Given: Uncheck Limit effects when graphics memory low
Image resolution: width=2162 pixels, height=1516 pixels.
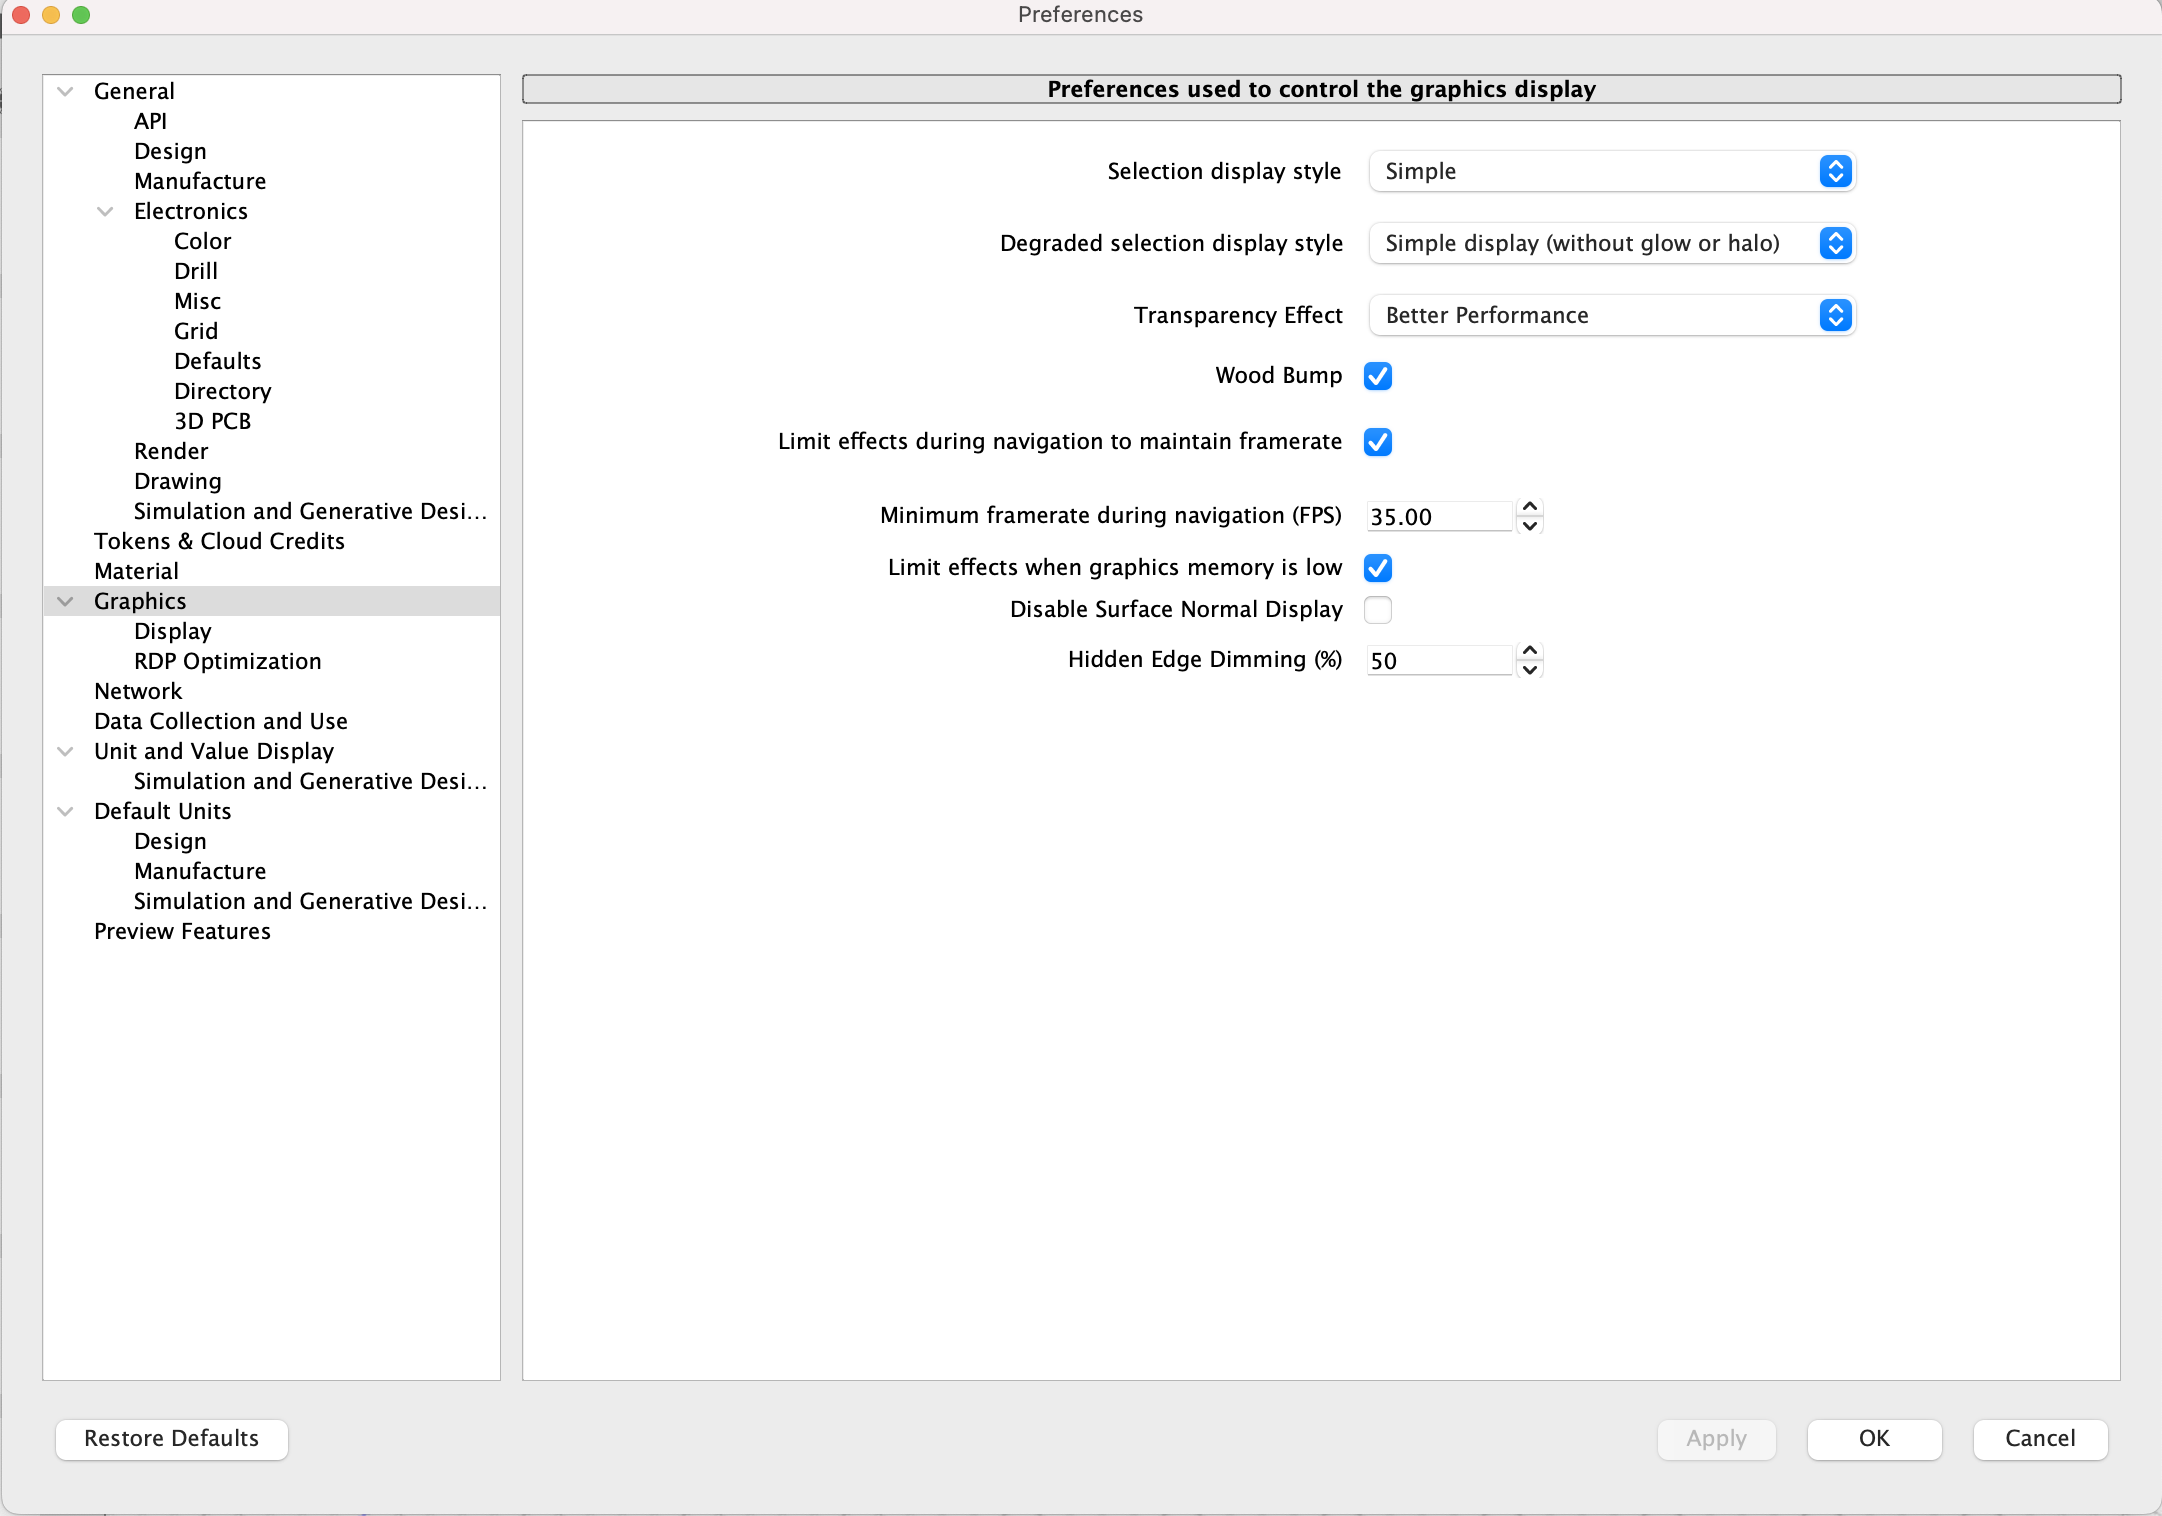Looking at the screenshot, I should point(1377,568).
